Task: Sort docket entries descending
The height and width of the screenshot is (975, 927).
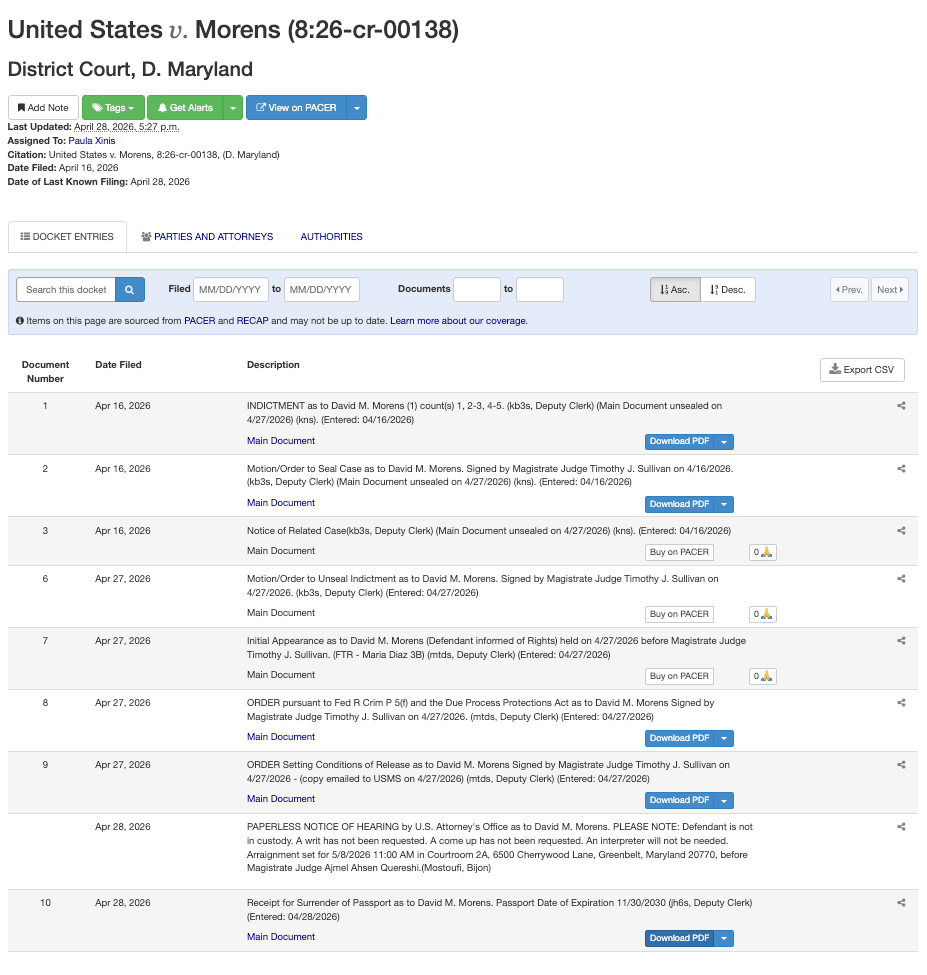Action: [x=728, y=290]
